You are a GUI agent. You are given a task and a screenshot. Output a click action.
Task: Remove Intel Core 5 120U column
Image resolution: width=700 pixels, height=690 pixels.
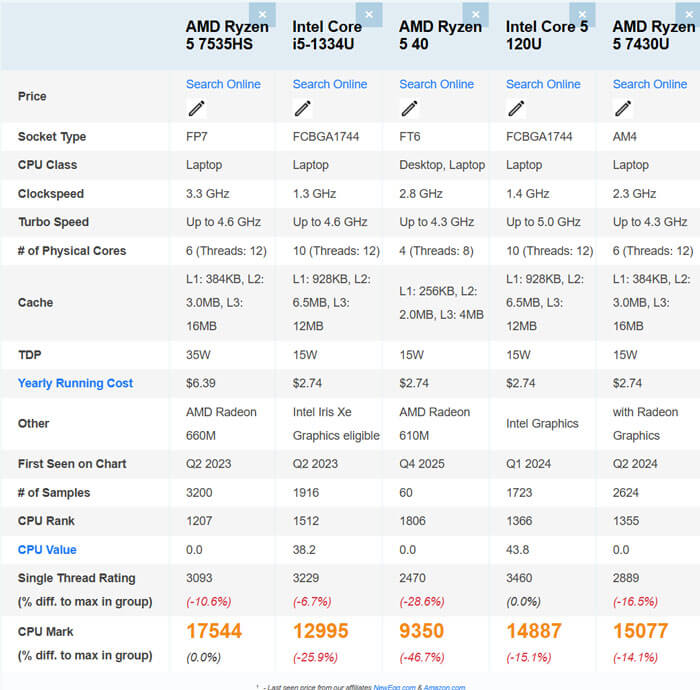[x=583, y=14]
